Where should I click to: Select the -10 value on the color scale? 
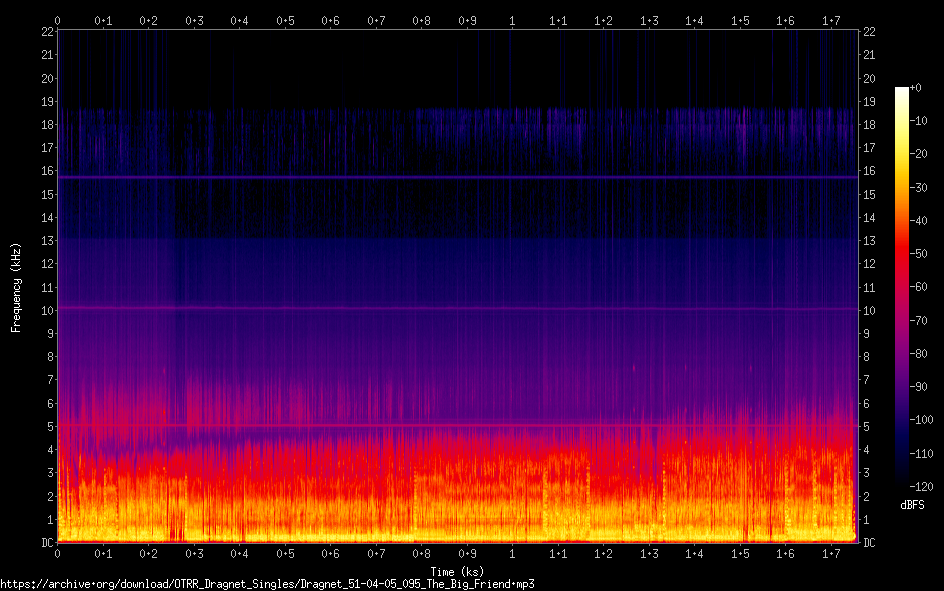tap(926, 123)
